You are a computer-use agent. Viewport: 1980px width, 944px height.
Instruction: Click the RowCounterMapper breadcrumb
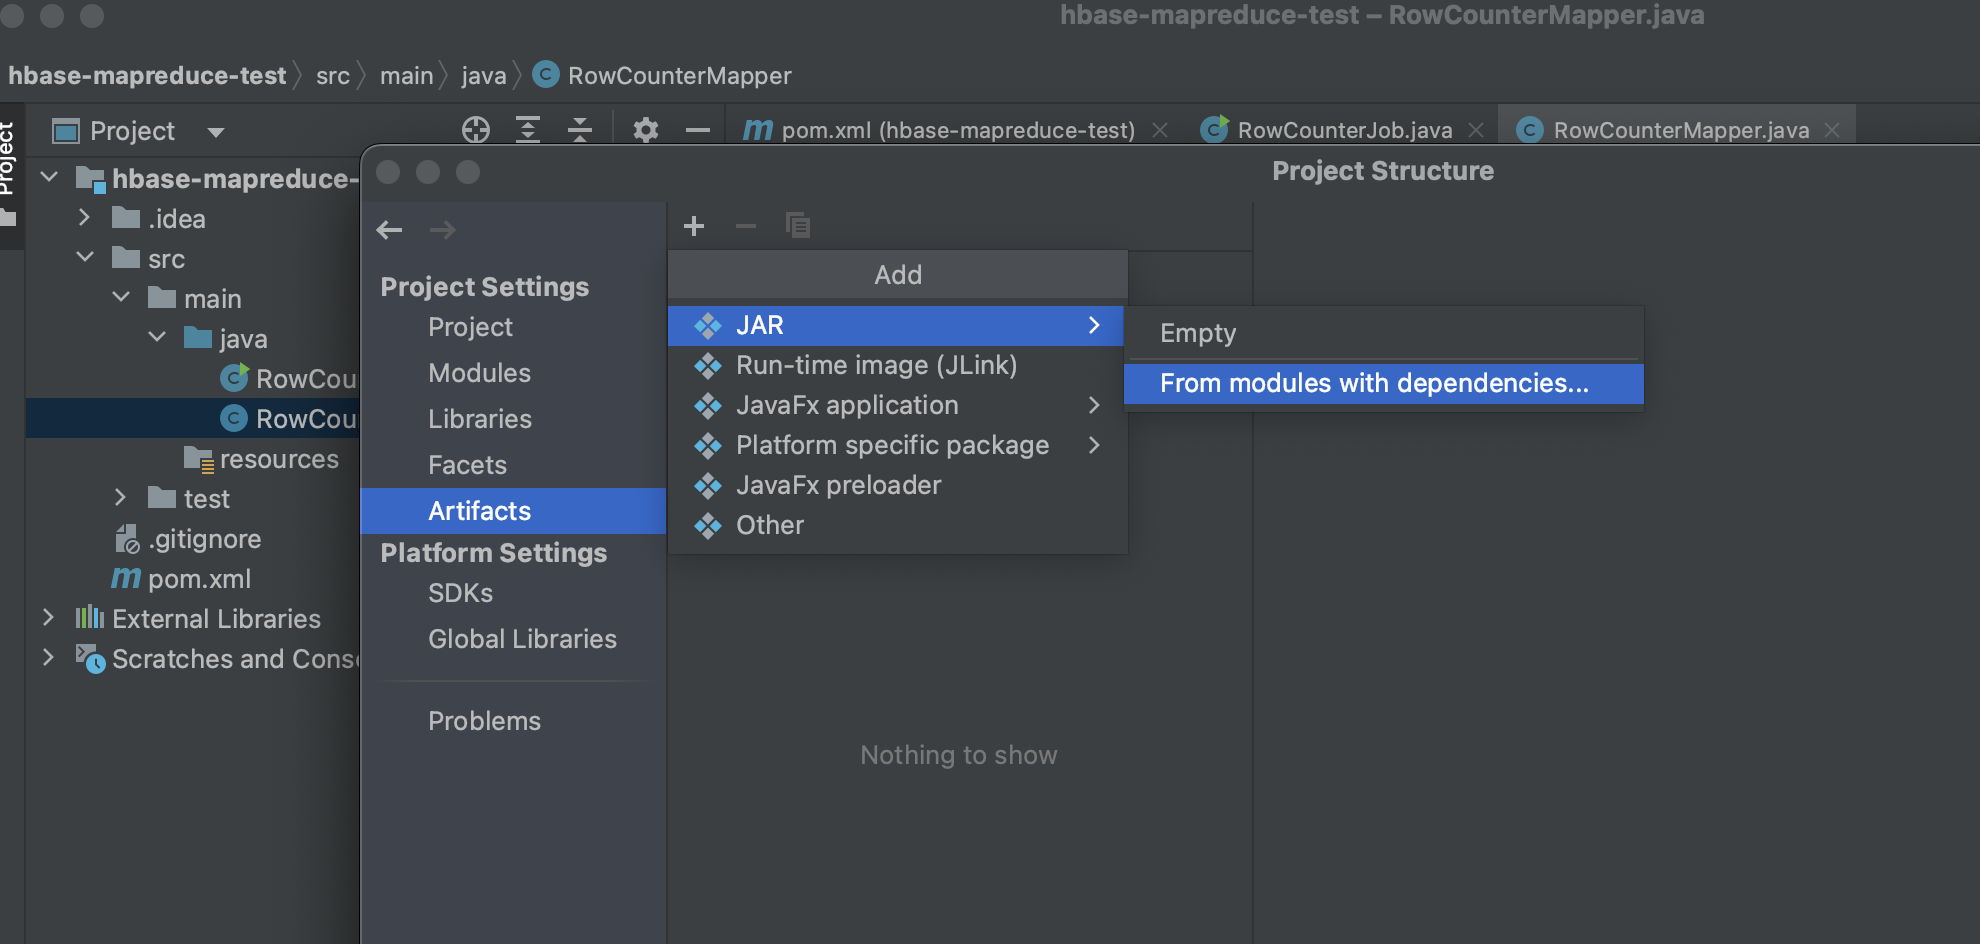(x=679, y=75)
